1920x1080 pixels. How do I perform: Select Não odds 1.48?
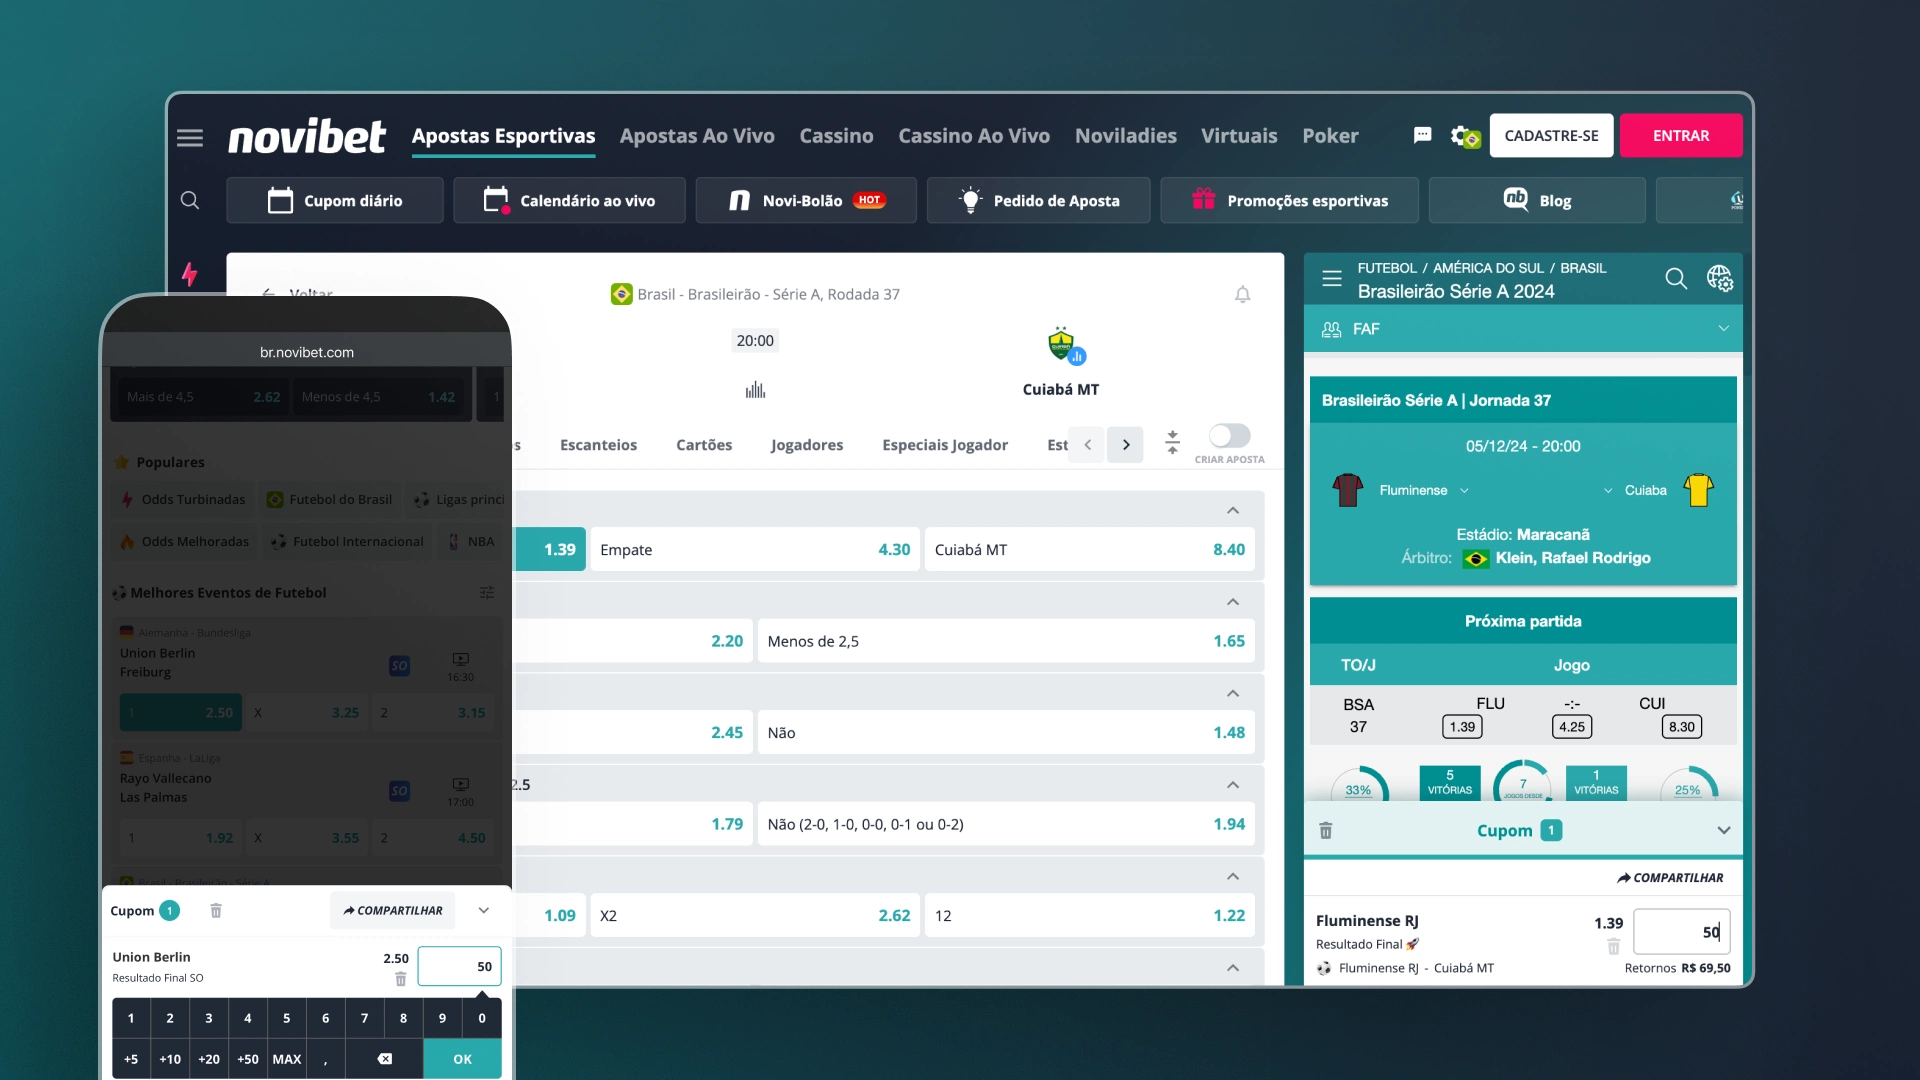[1006, 733]
